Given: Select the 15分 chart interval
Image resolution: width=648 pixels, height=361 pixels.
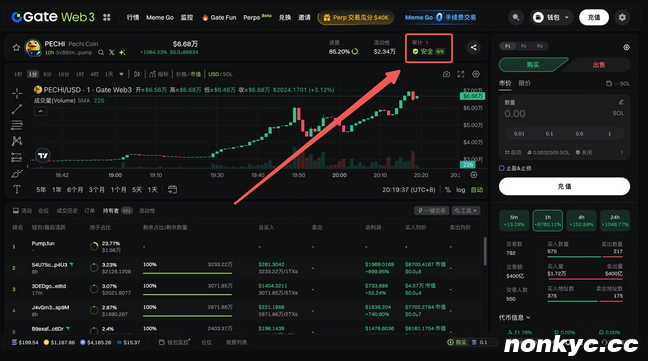Looking at the screenshot, I should (x=63, y=74).
